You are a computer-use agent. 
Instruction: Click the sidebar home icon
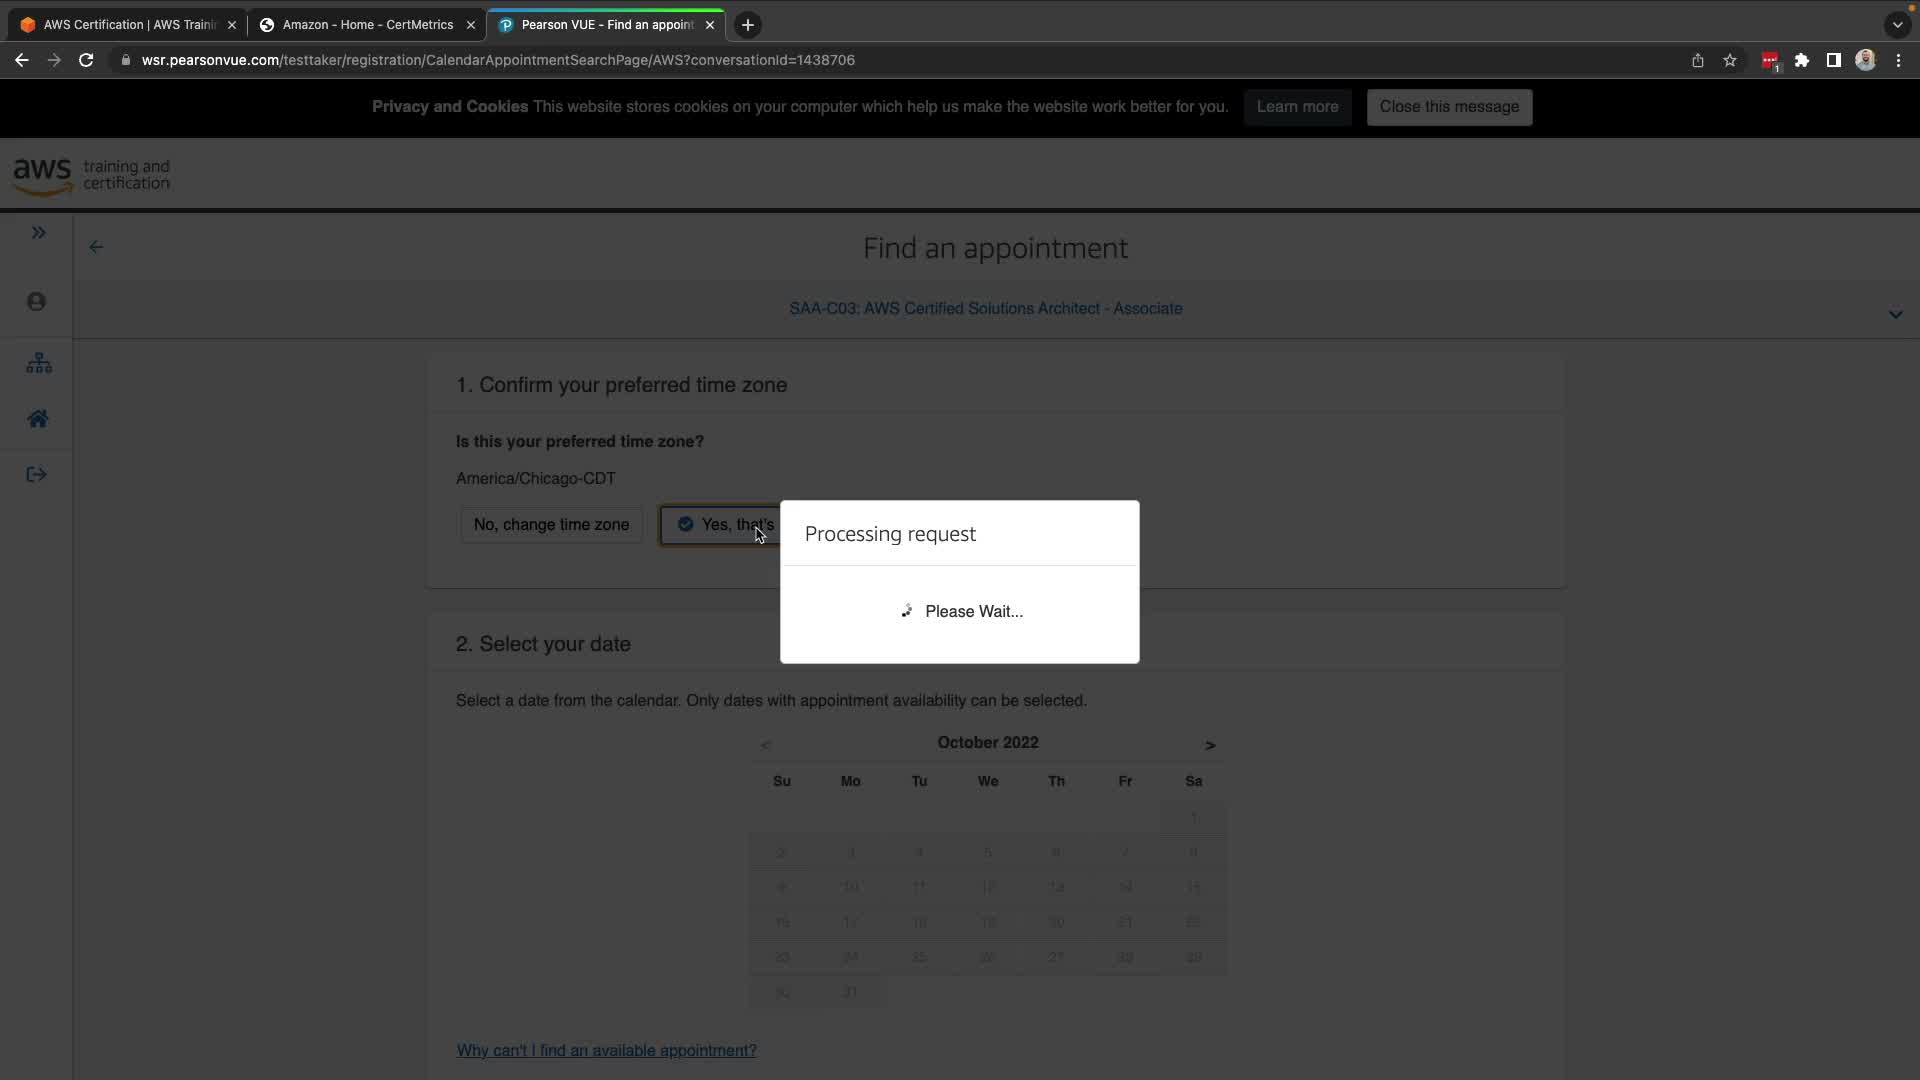38,419
